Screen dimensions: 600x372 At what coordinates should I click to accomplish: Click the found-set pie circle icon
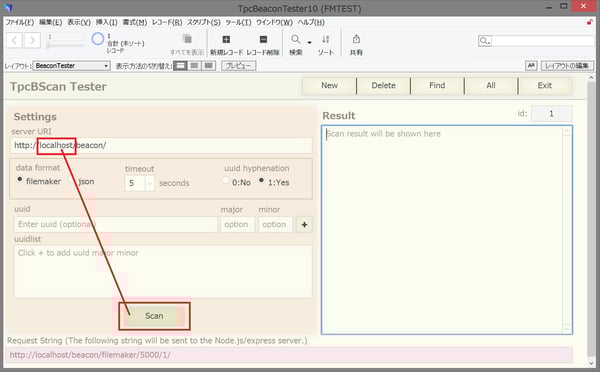point(98,39)
